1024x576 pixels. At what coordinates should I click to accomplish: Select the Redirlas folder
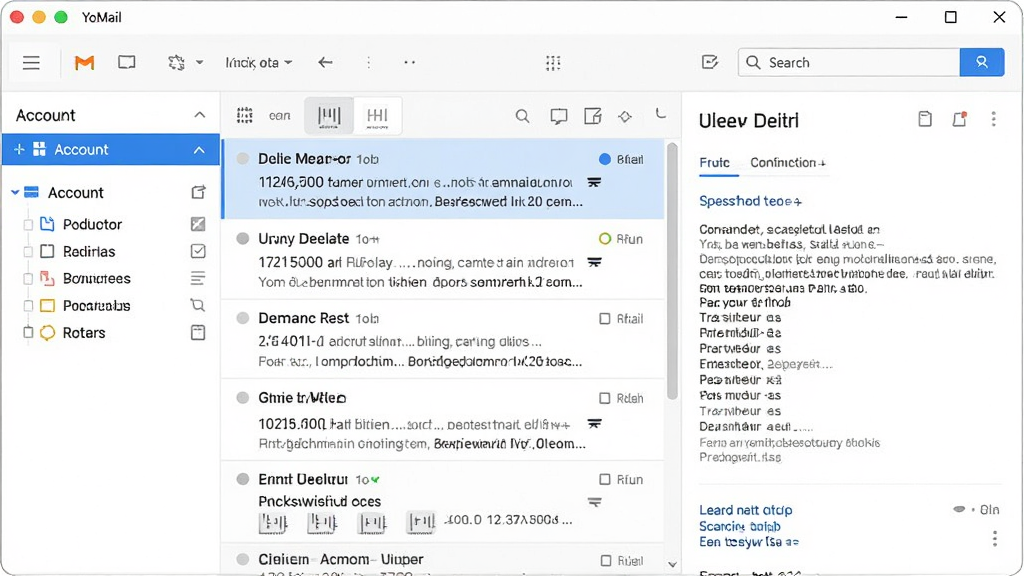click(89, 251)
